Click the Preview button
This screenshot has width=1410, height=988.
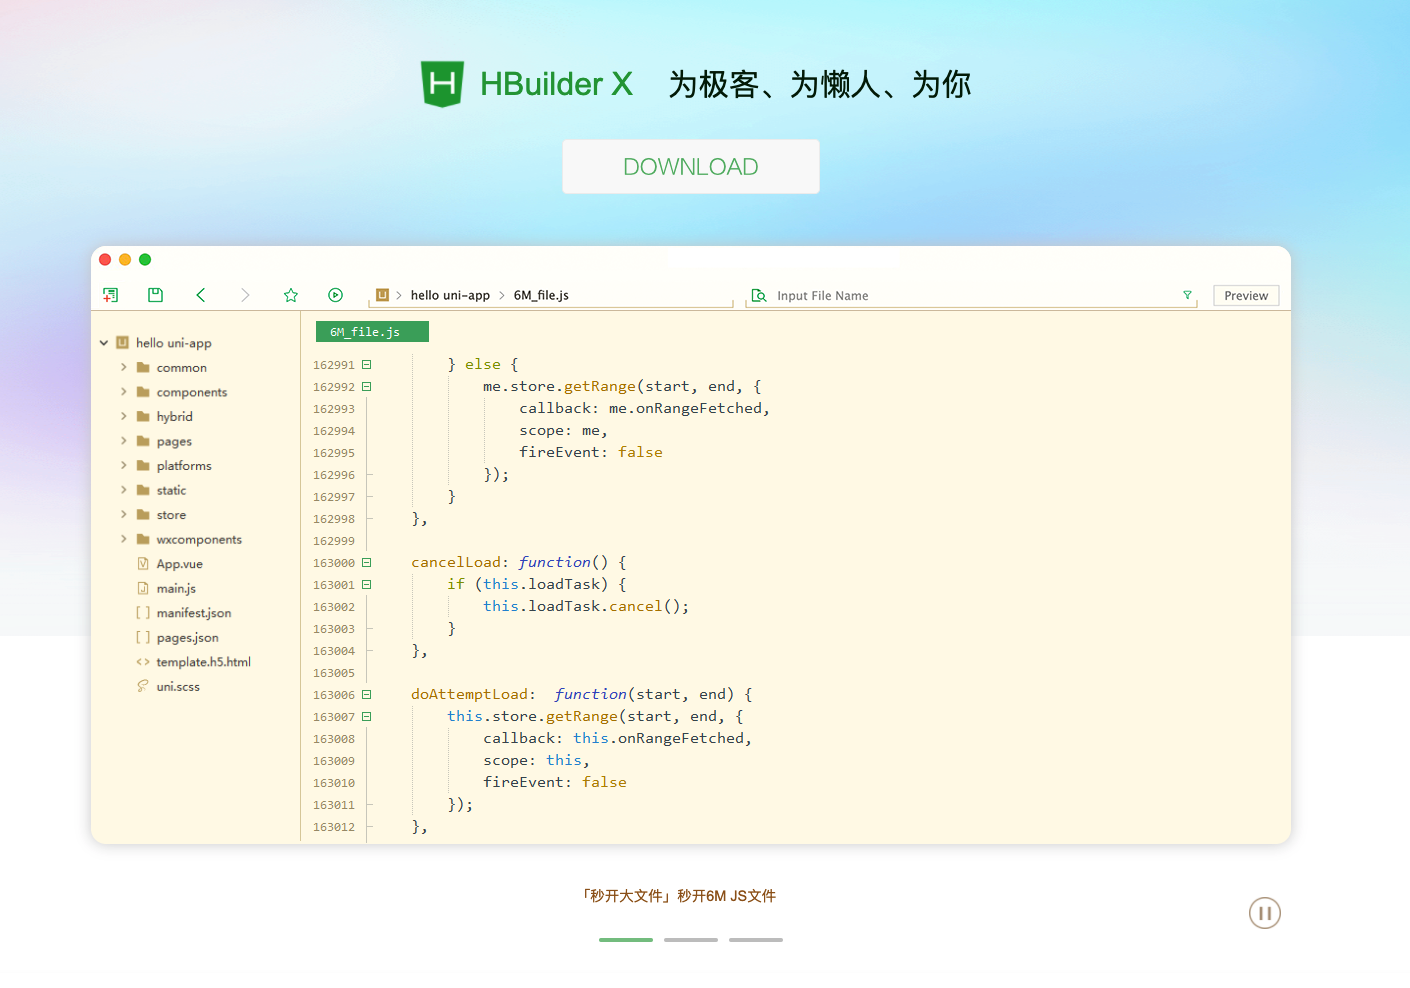(1245, 295)
